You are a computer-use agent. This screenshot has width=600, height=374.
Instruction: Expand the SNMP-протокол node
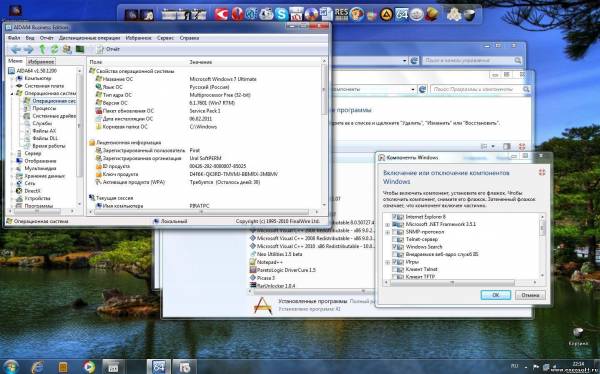tap(387, 232)
